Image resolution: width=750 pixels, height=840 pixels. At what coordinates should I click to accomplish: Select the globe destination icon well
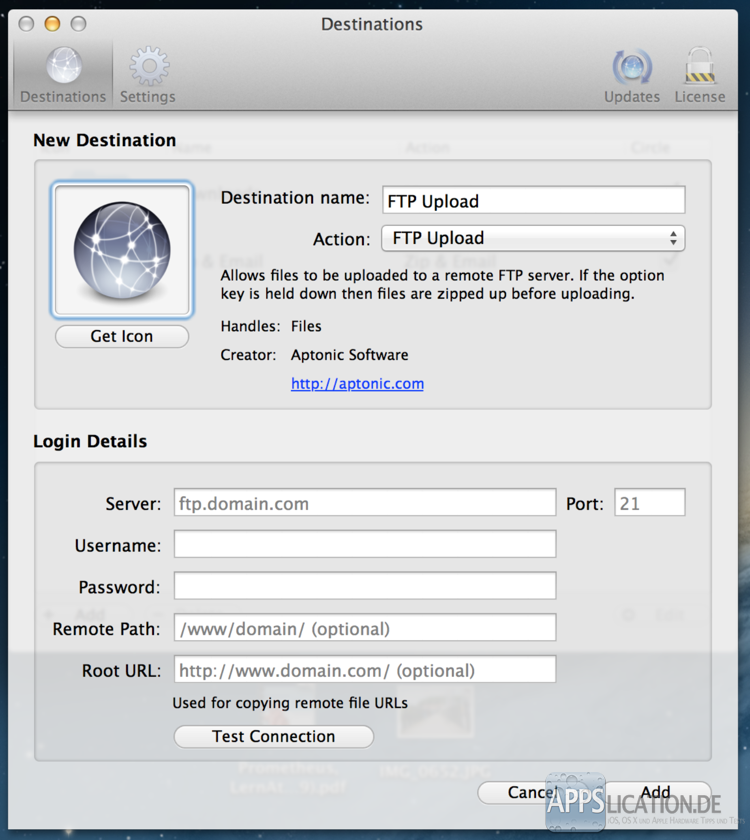click(x=122, y=250)
